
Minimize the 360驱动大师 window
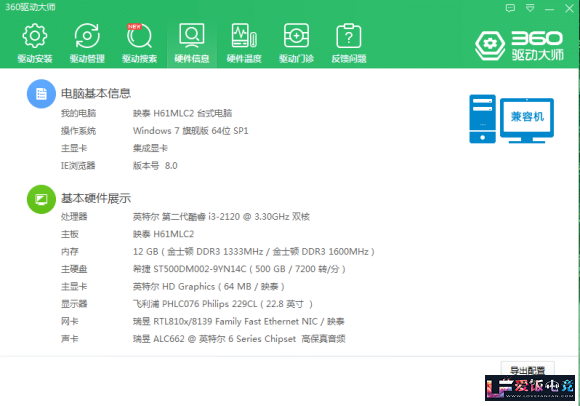click(x=550, y=9)
